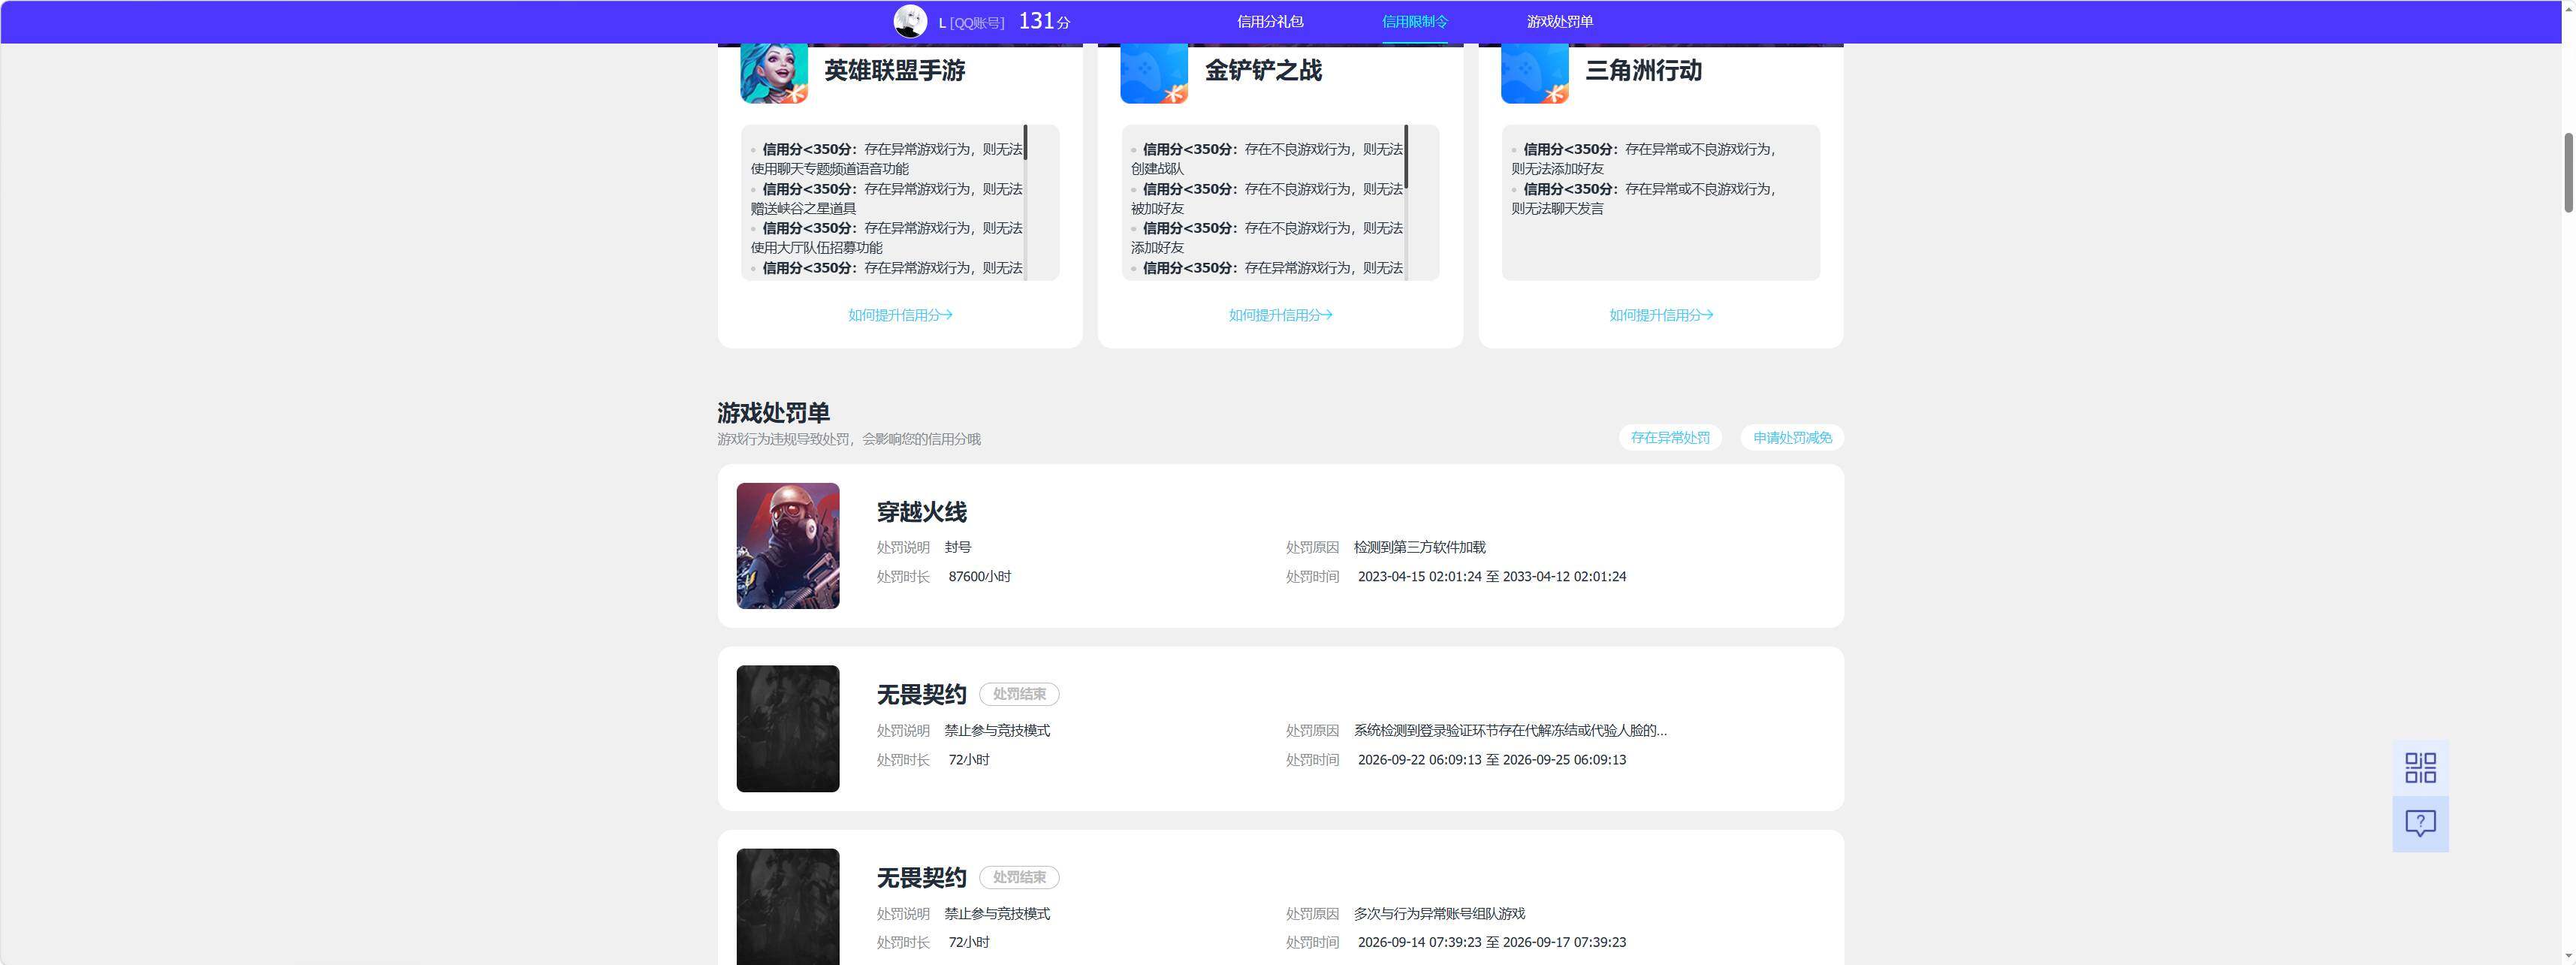Click reason 多次与行为异常账号组队游戏

pos(1440,914)
